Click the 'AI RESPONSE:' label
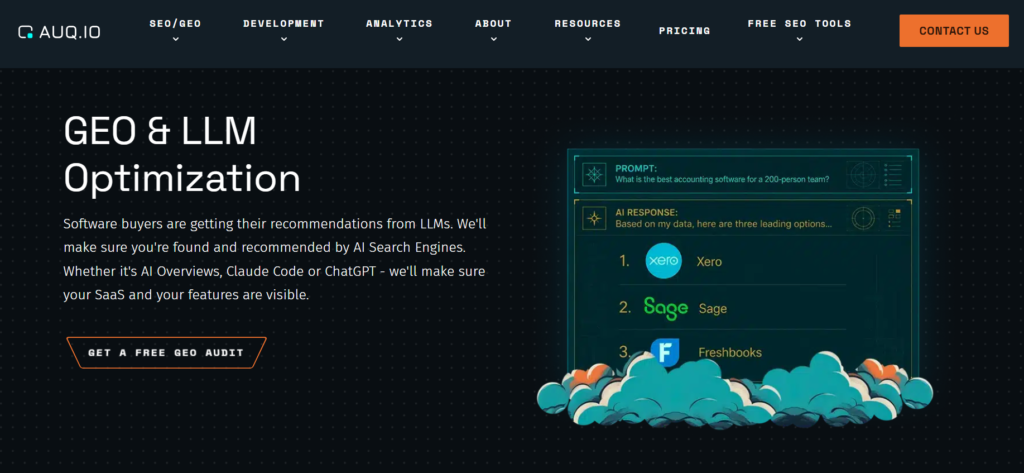 (647, 212)
